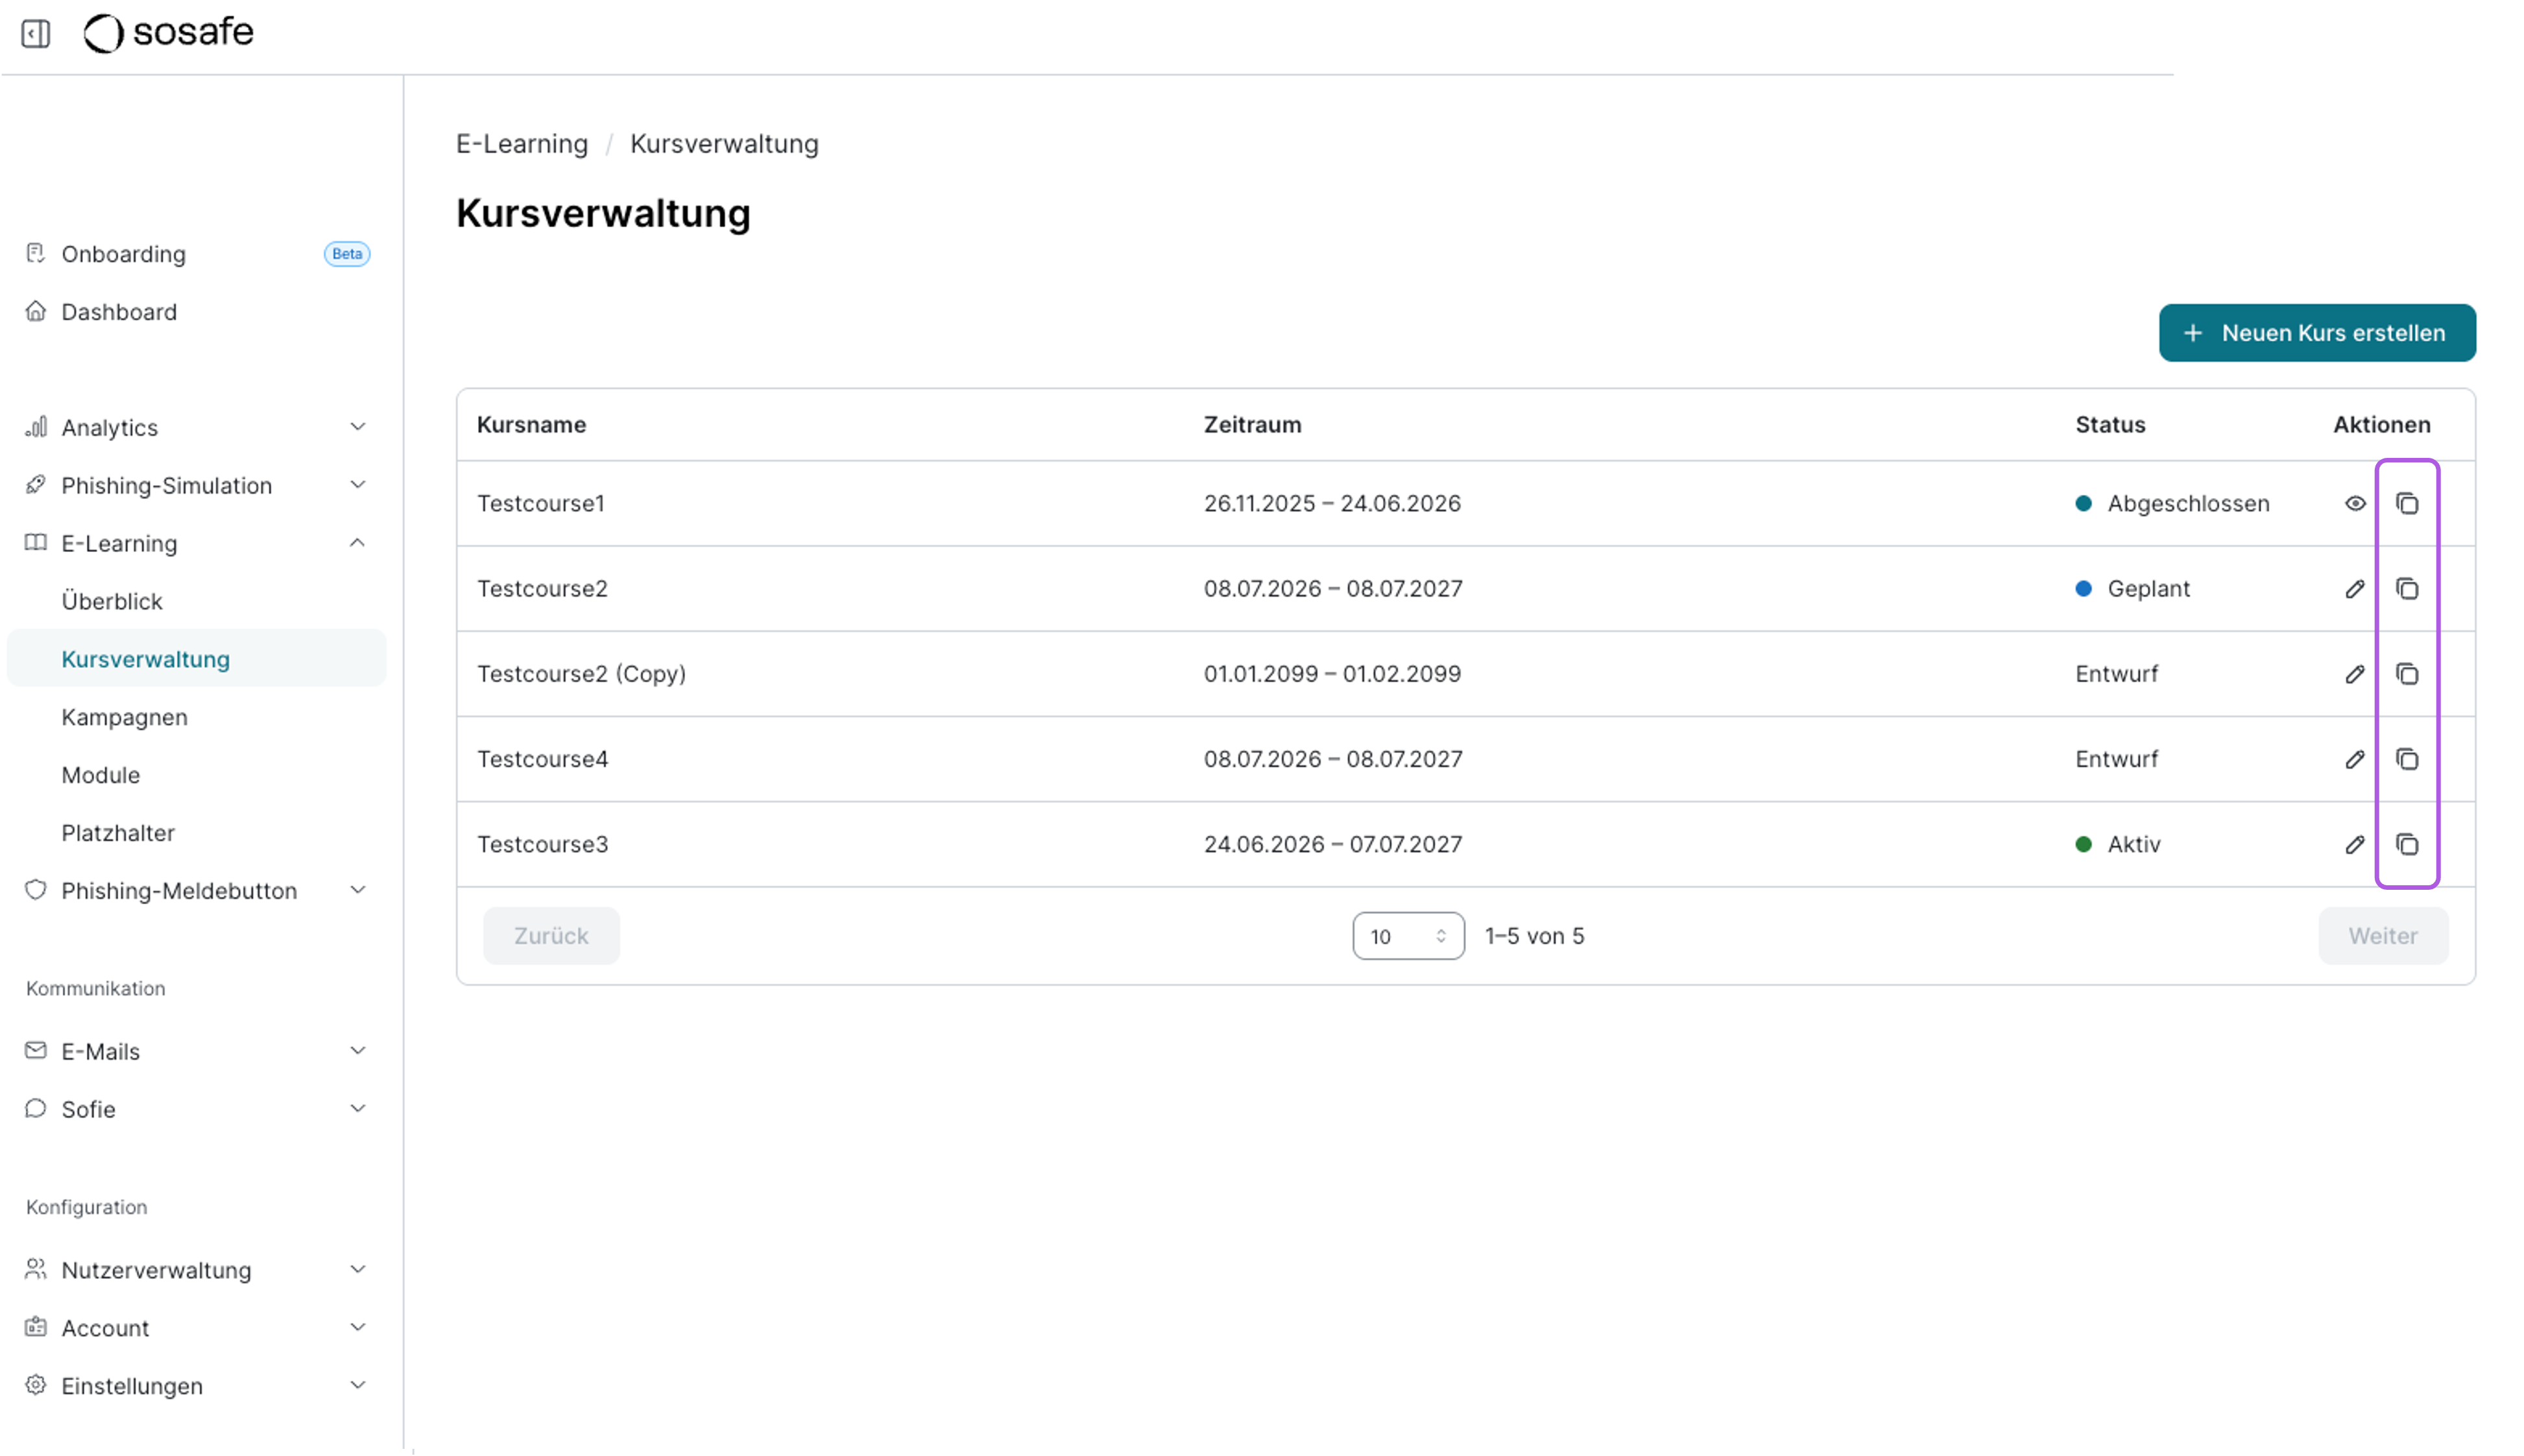This screenshot has height=1456, width=2524.
Task: Click the Beta badge next to Onboarding
Action: click(347, 254)
